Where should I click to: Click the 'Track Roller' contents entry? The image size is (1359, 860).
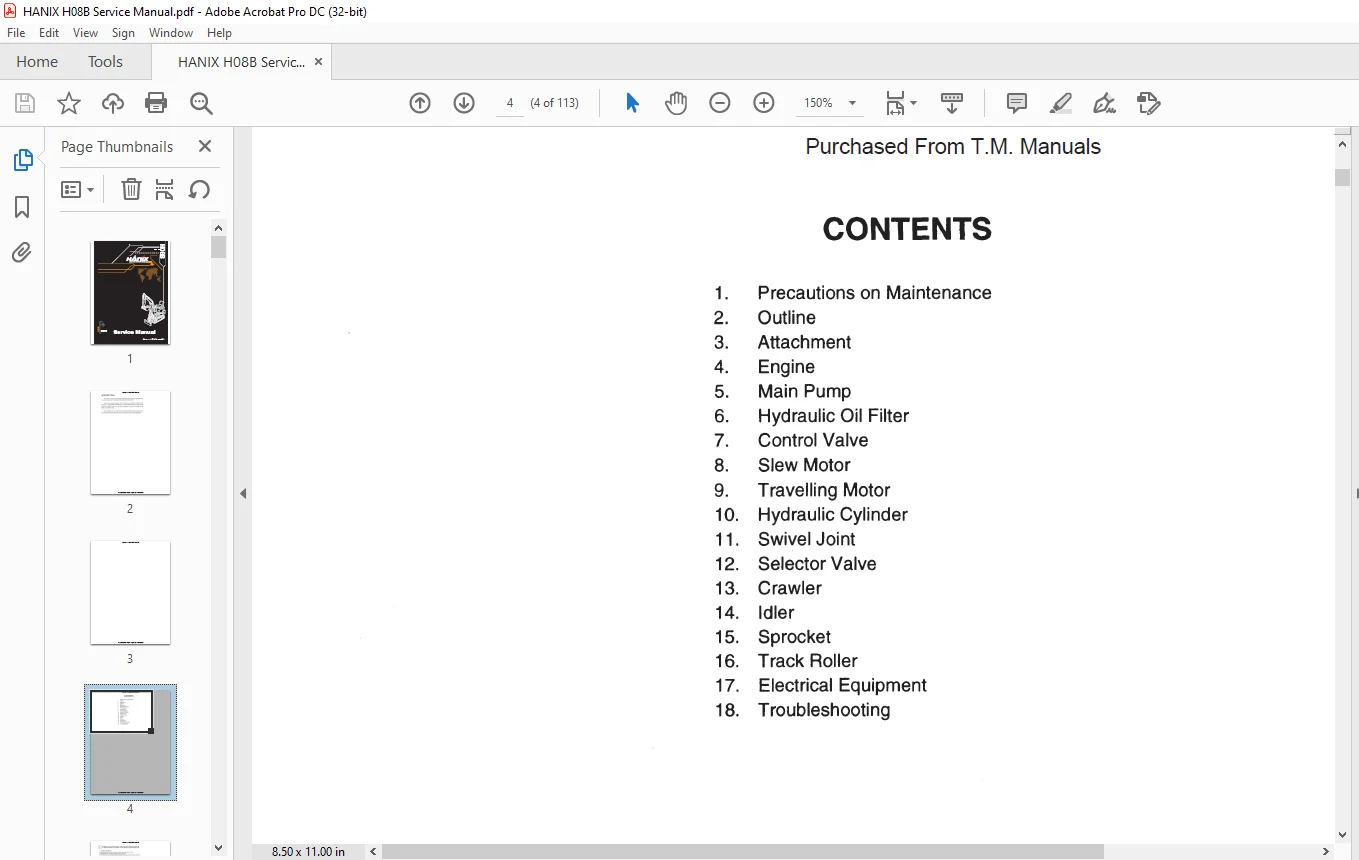coord(807,661)
